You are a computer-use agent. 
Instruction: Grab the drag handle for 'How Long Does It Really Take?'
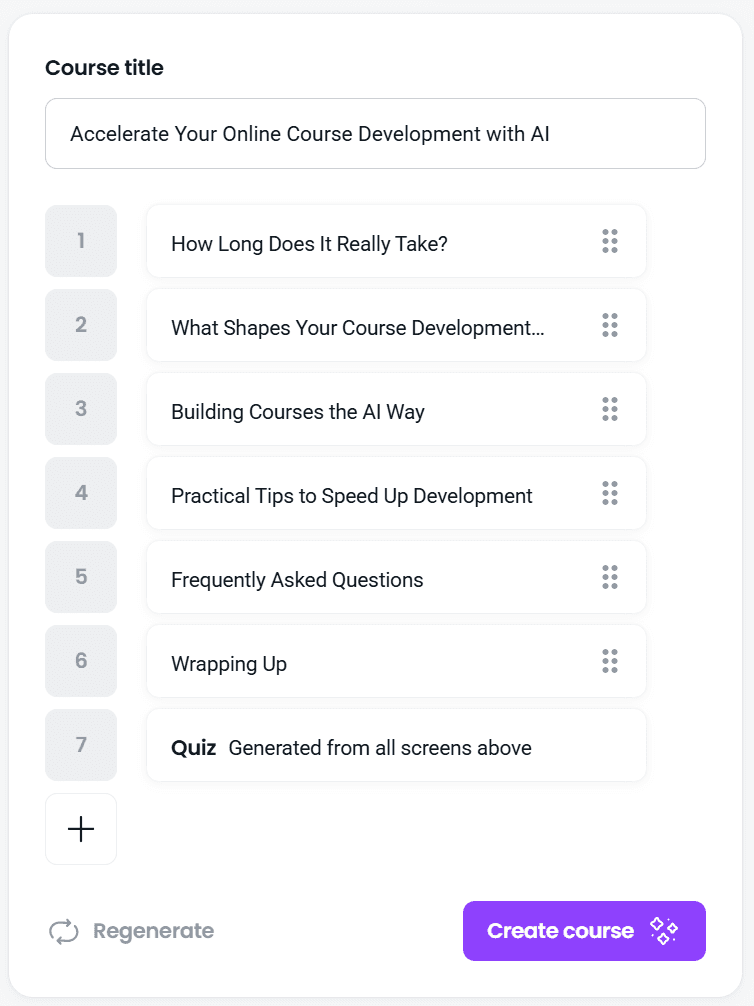click(x=610, y=241)
